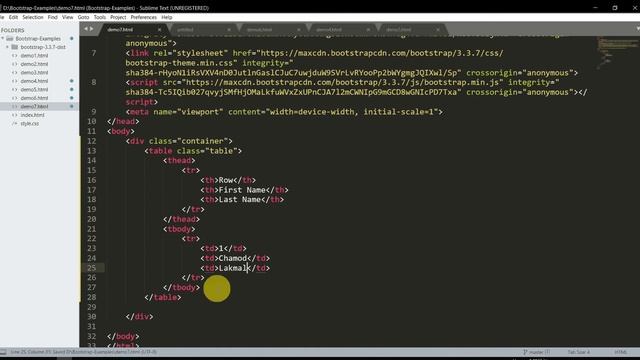Open the Tools menu
Image resolution: width=640 pixels, height=360 pixels.
pyautogui.click(x=100, y=17)
